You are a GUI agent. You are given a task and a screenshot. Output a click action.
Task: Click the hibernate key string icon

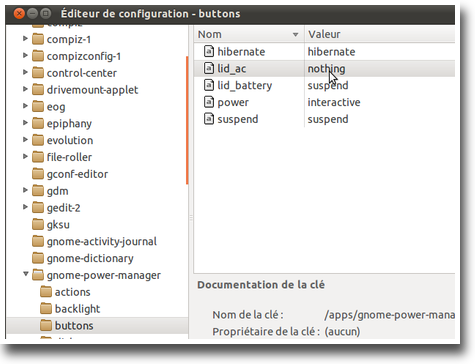pyautogui.click(x=209, y=51)
